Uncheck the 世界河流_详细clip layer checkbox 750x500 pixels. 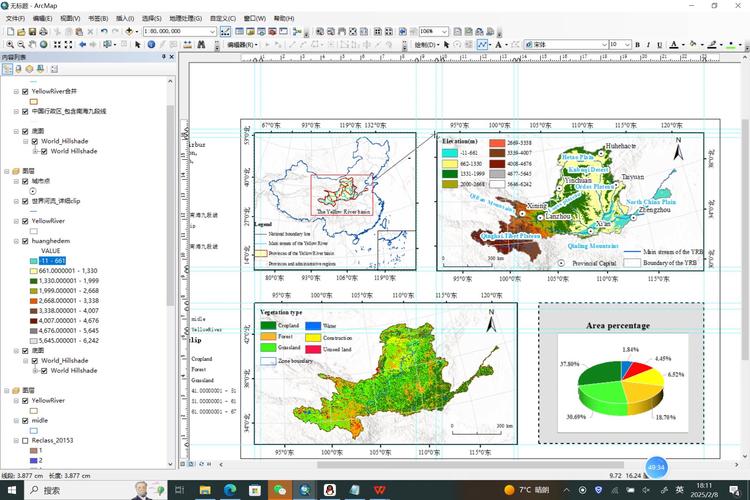(25, 201)
